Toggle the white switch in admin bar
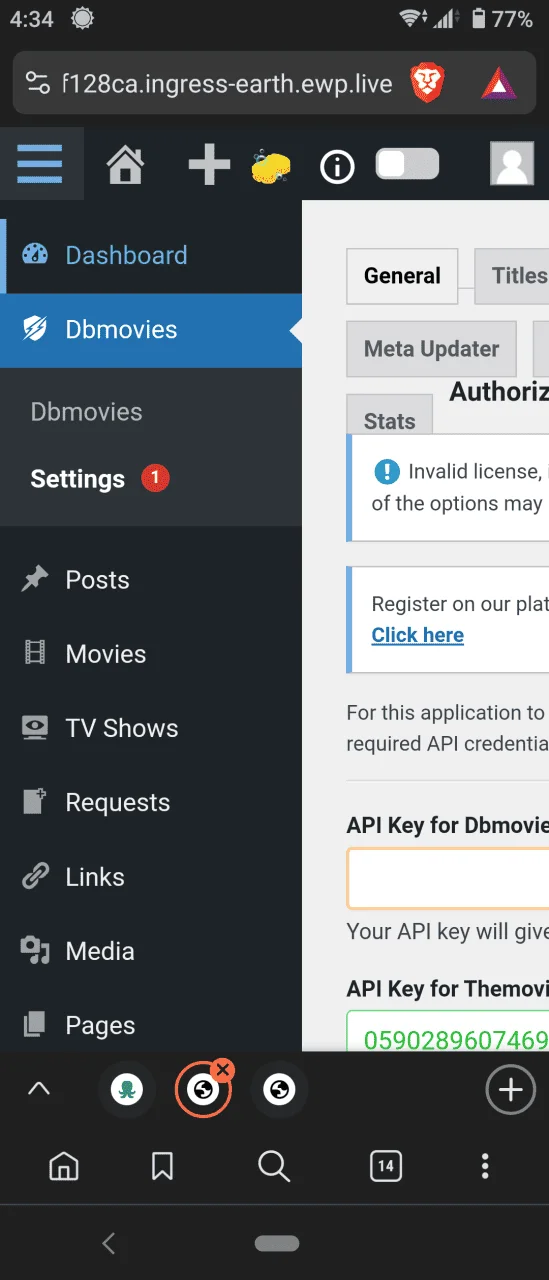 pos(408,164)
